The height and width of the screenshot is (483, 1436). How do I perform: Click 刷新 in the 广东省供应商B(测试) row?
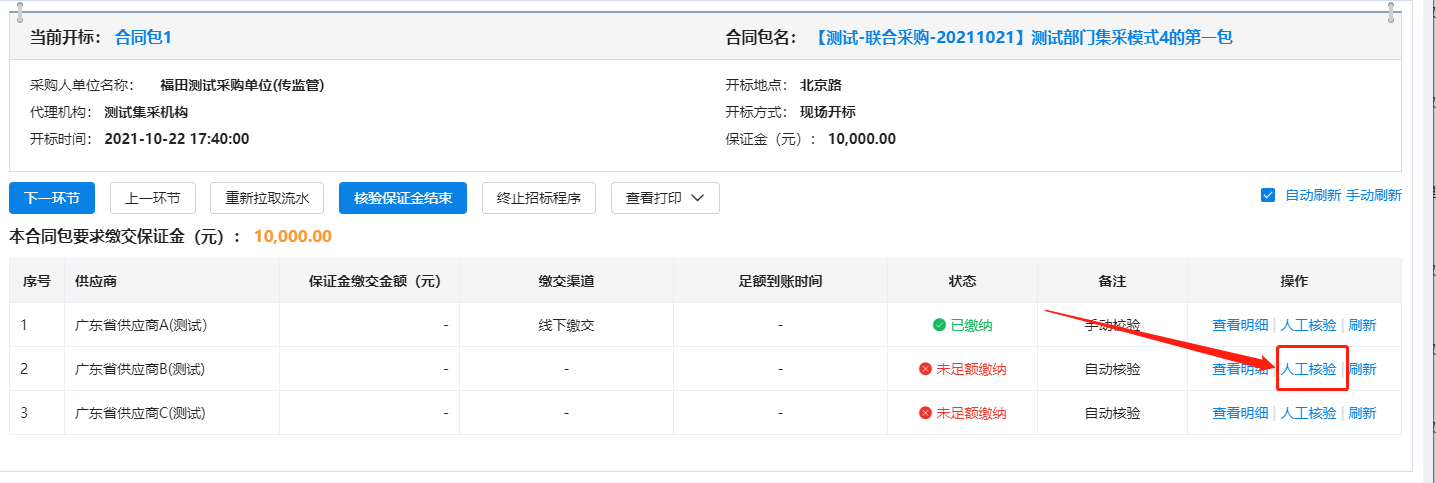click(1362, 369)
